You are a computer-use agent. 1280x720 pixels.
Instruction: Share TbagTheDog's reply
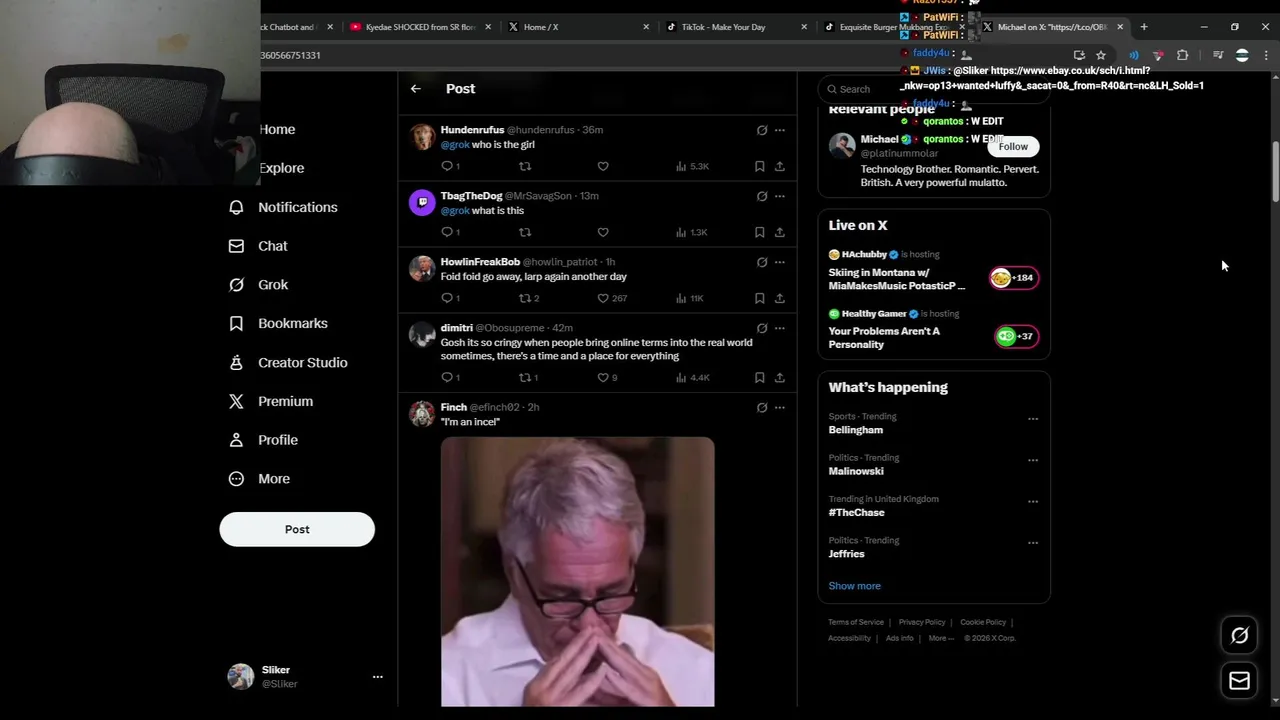point(780,232)
